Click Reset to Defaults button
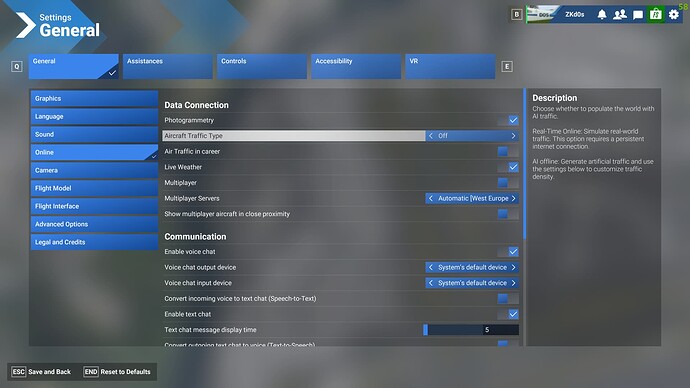Screen dimensions: 690x388 pos(117,372)
